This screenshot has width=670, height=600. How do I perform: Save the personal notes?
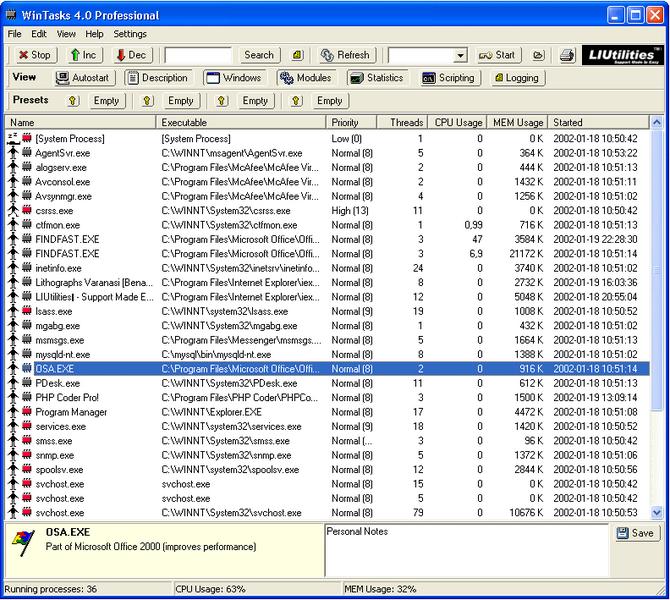(637, 533)
